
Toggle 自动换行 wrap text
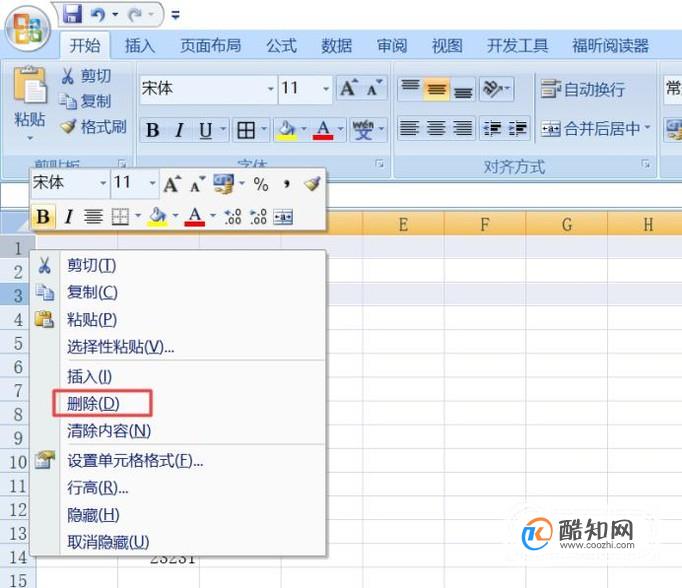tap(583, 89)
